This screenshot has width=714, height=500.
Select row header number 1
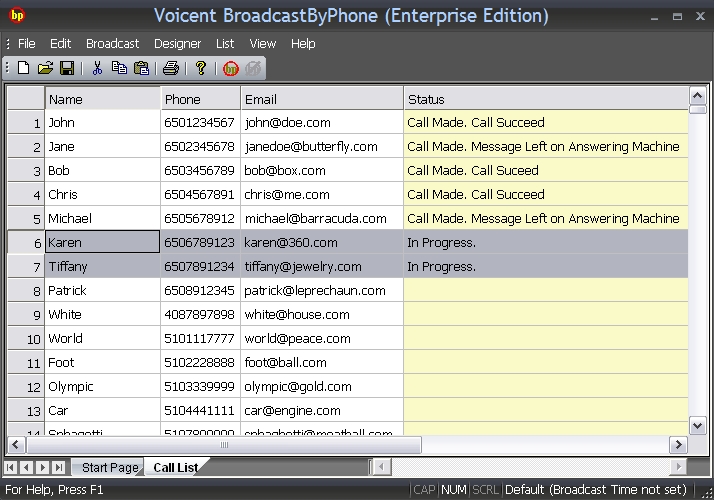pyautogui.click(x=26, y=122)
